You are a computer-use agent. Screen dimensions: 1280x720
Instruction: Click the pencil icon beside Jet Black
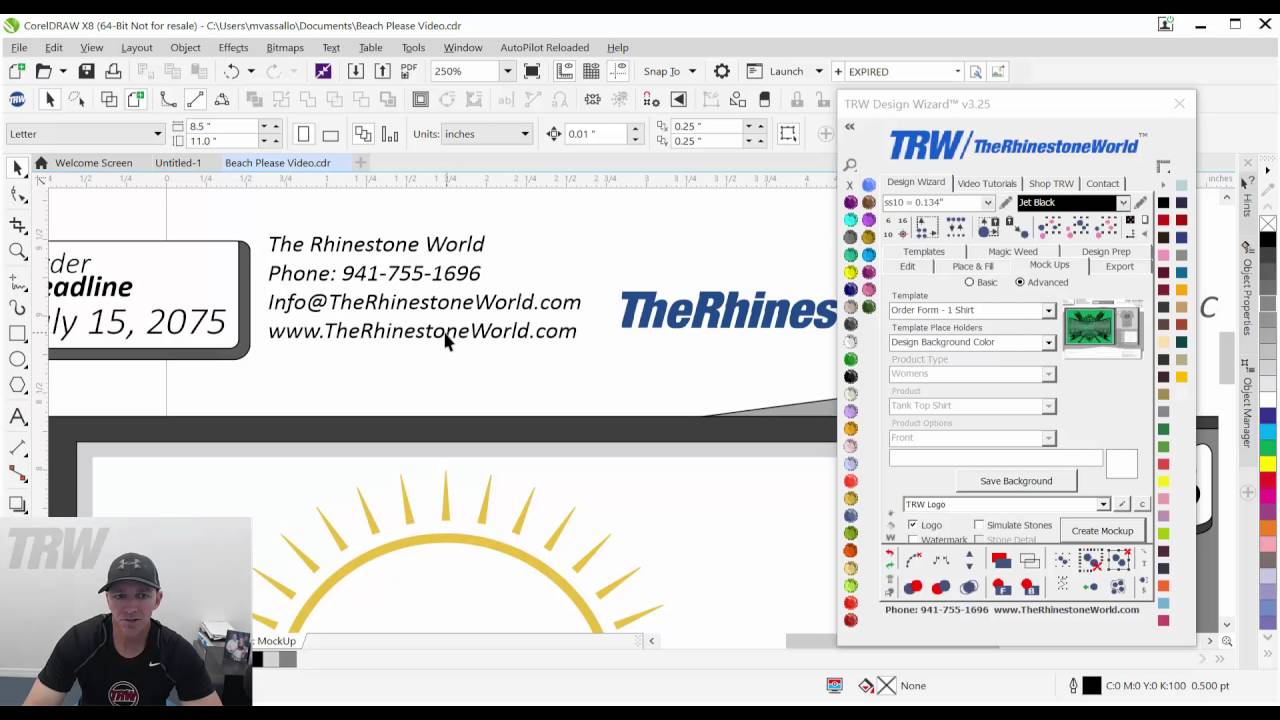pos(1141,203)
